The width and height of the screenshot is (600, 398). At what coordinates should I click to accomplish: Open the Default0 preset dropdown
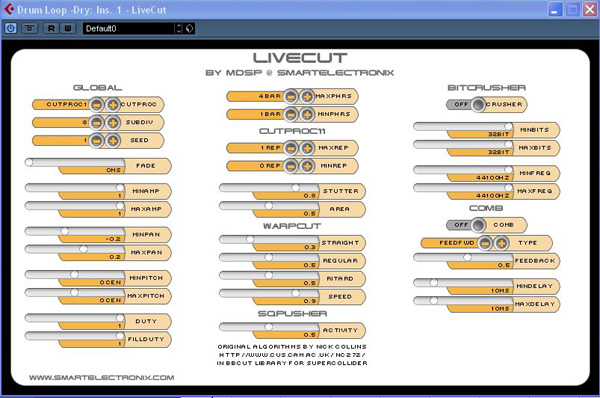tap(129, 28)
